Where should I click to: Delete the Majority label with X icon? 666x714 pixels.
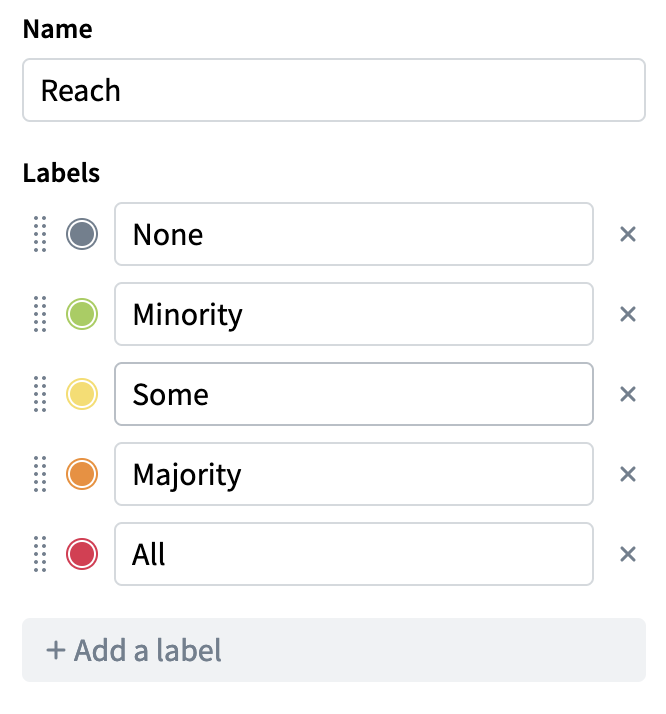tap(628, 474)
